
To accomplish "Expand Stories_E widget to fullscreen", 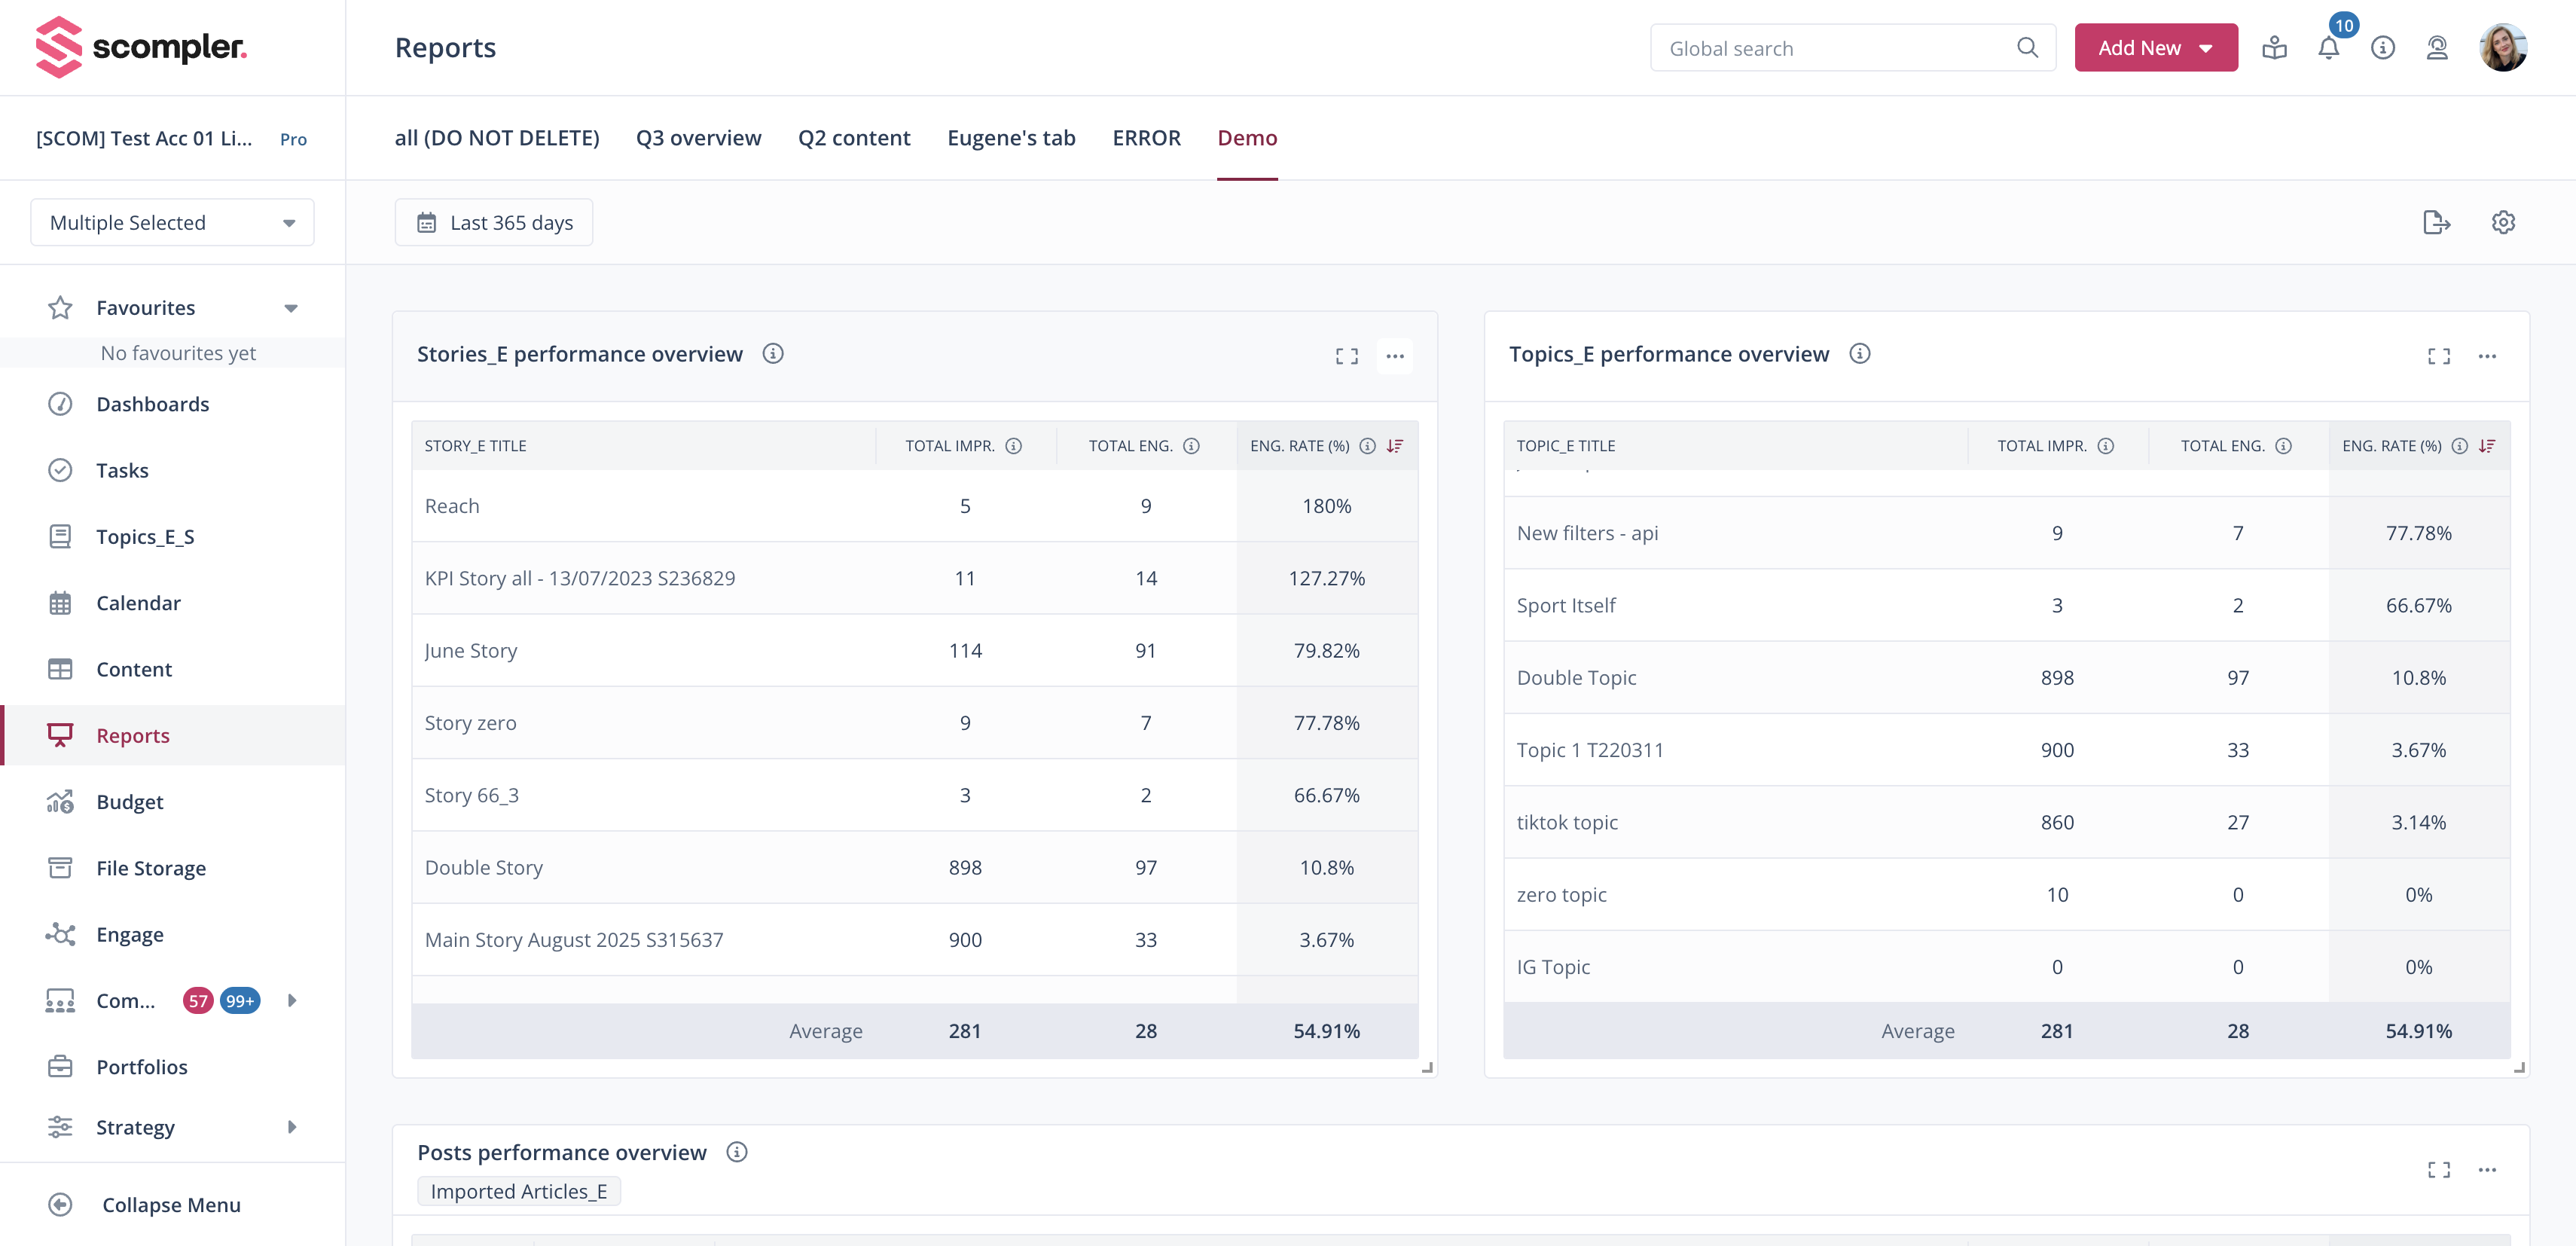I will pyautogui.click(x=1346, y=355).
